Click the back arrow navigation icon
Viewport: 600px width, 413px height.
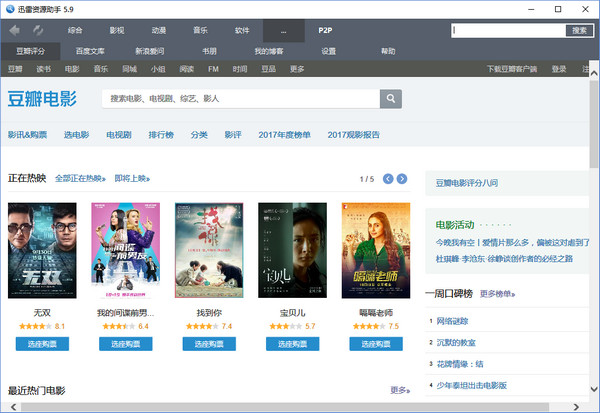pos(14,31)
